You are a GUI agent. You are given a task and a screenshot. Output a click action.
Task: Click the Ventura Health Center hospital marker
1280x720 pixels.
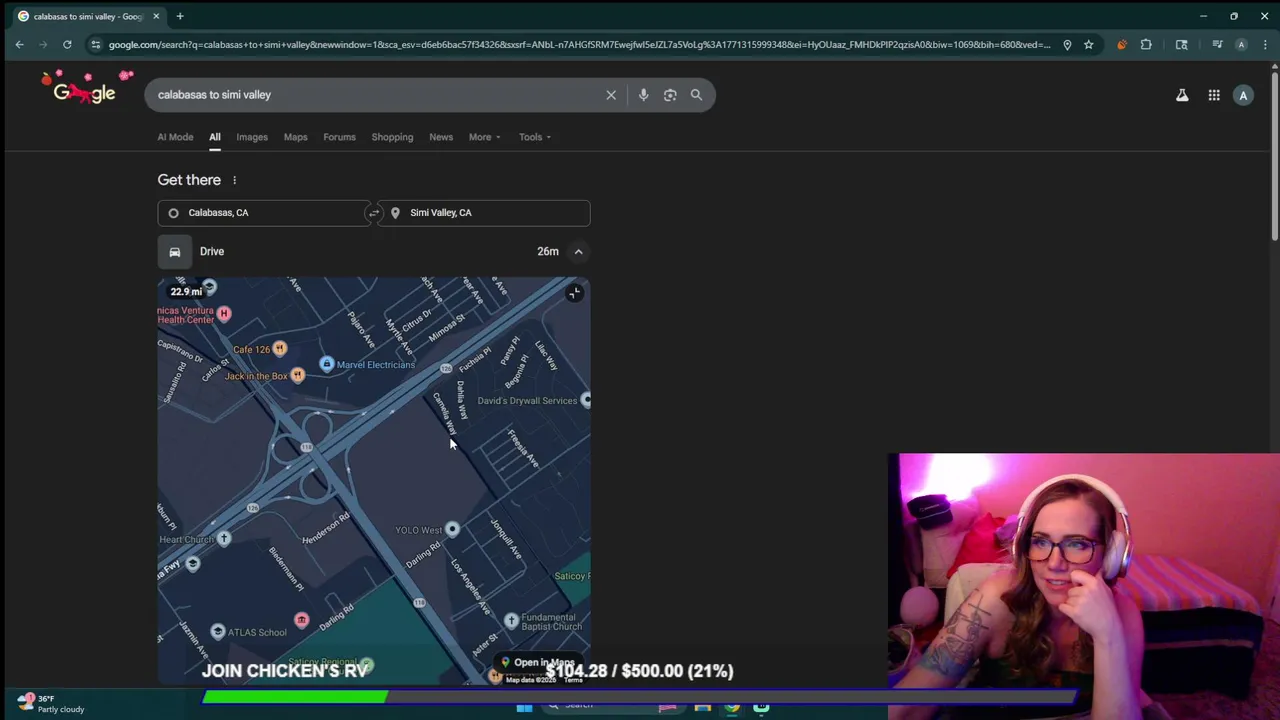pos(224,314)
